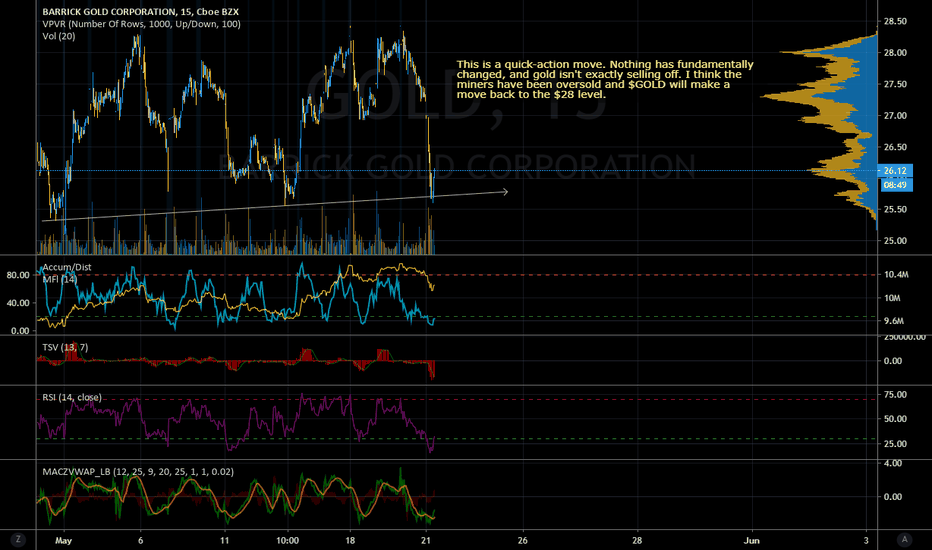Click the 28 date label on time axis
This screenshot has width=932, height=550.
637,540
